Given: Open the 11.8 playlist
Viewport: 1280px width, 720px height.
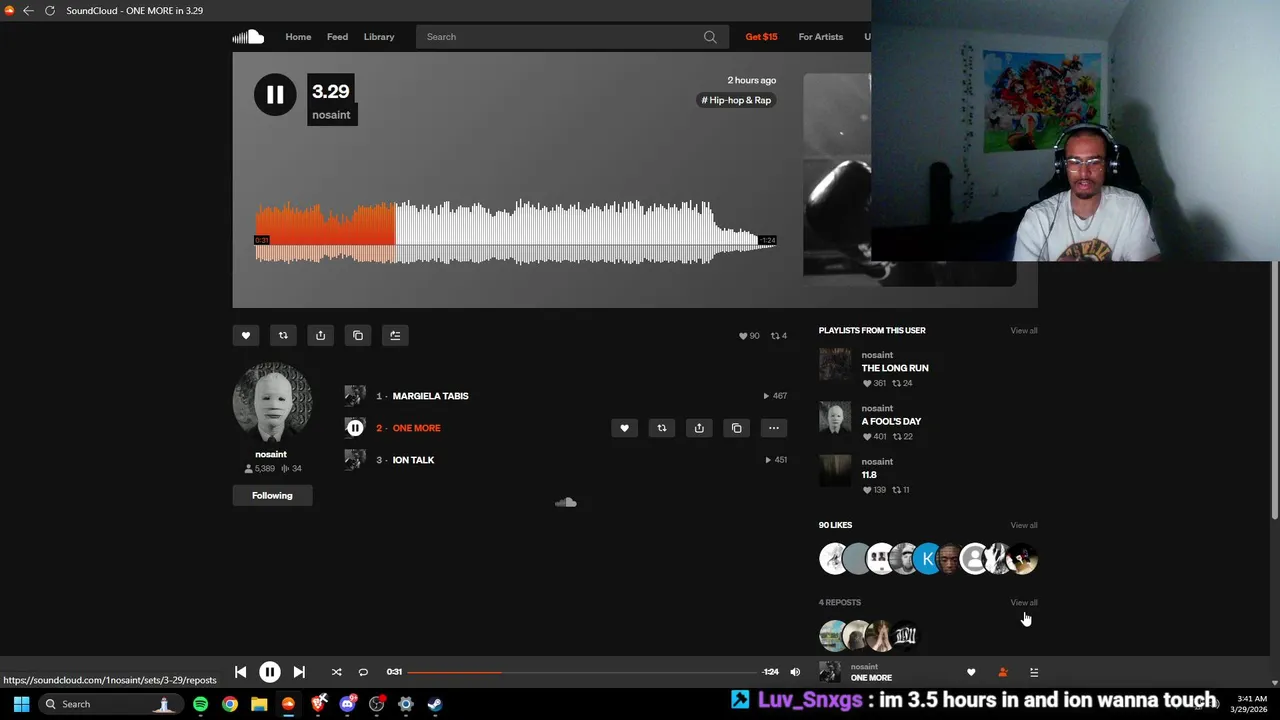Looking at the screenshot, I should click(869, 475).
